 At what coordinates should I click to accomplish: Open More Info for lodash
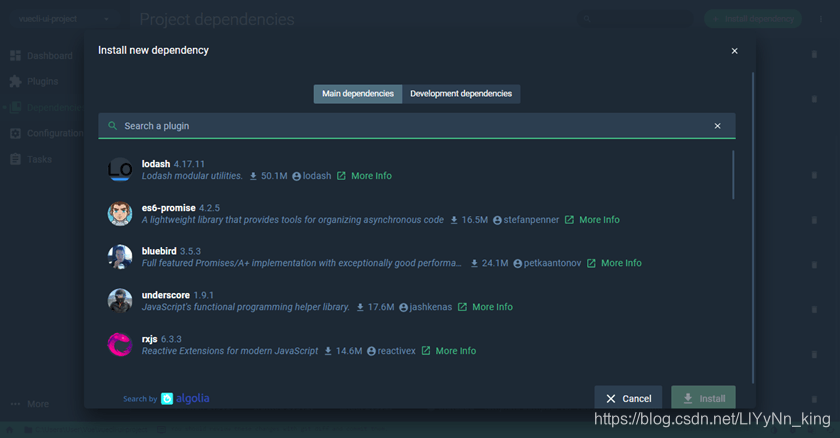coord(371,176)
